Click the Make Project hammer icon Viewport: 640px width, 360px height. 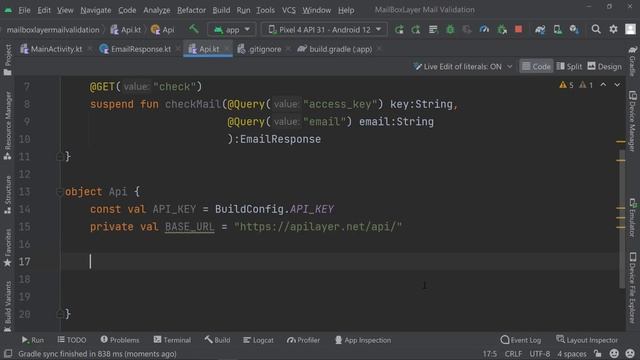point(193,29)
